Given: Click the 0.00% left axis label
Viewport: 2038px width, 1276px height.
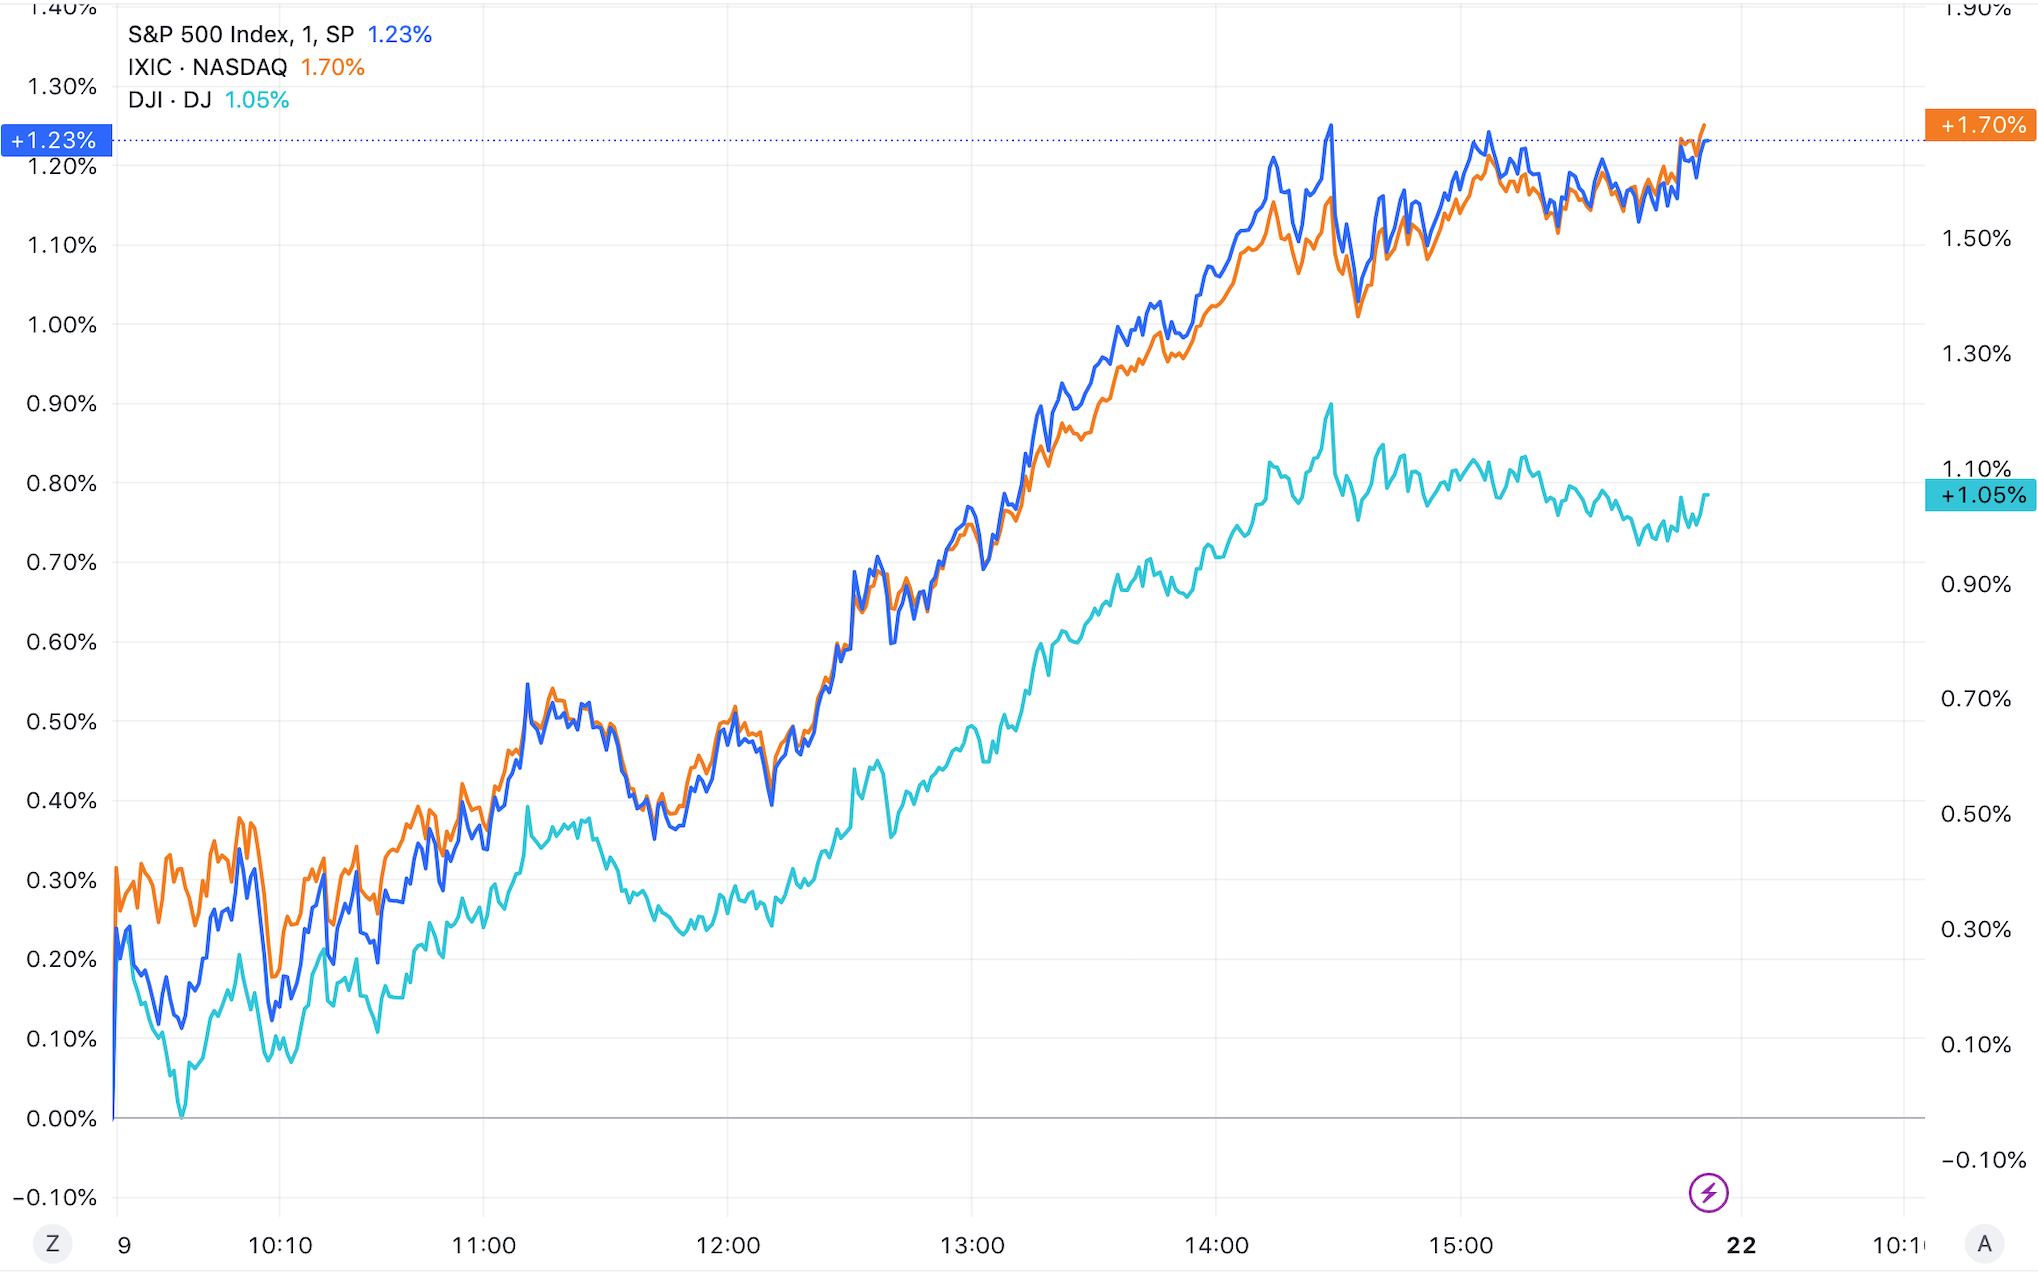Looking at the screenshot, I should 62,1118.
